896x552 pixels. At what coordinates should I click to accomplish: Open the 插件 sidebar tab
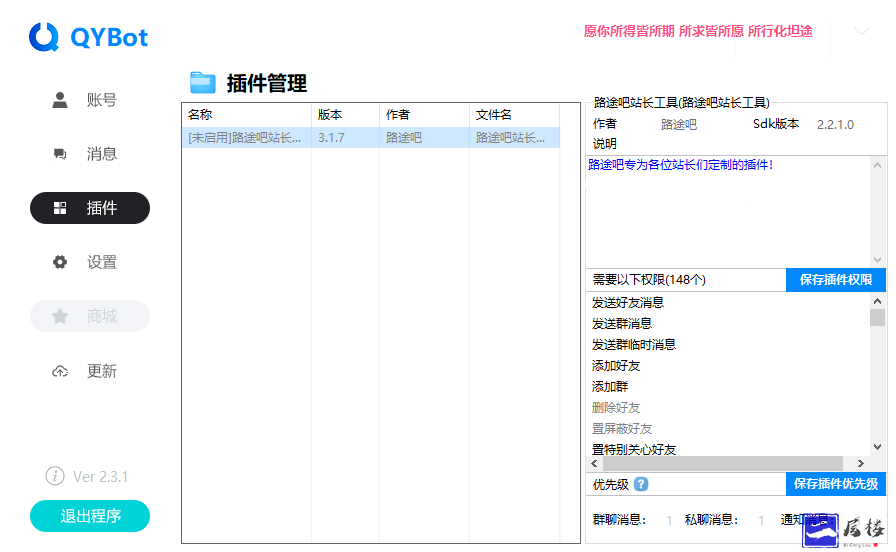coord(90,208)
